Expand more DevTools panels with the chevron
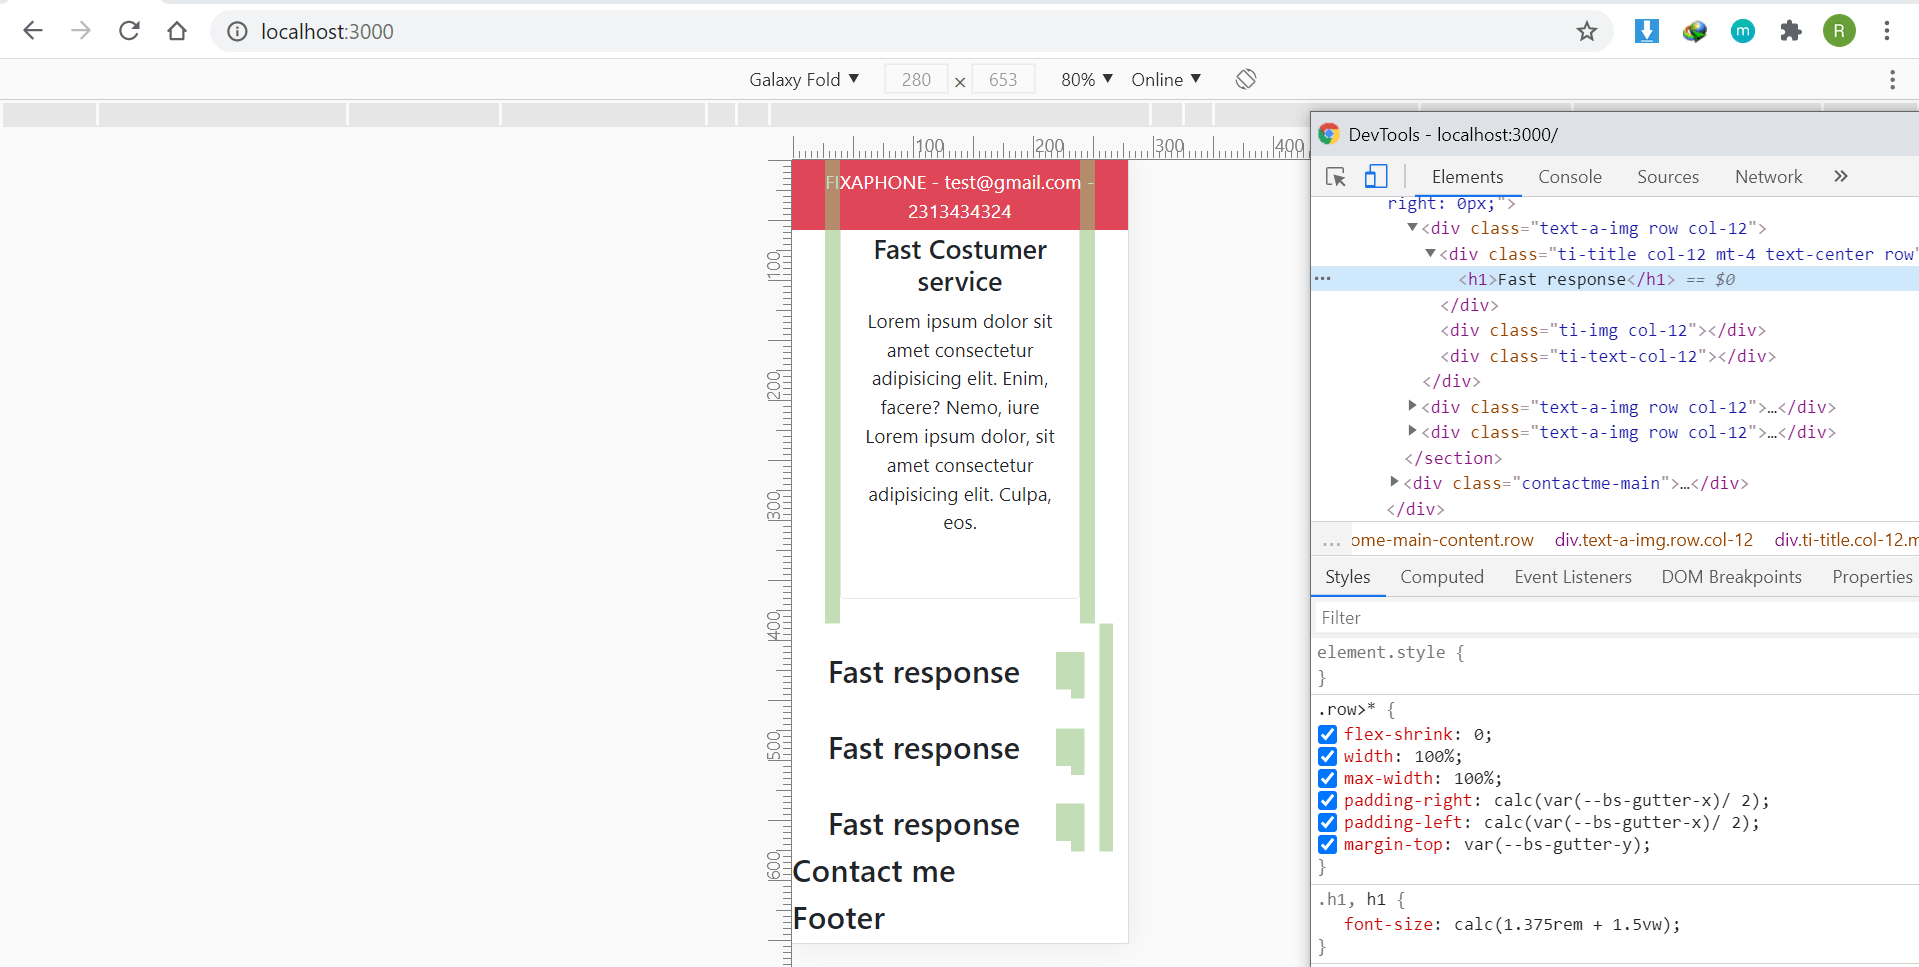The width and height of the screenshot is (1919, 967). 1841,176
